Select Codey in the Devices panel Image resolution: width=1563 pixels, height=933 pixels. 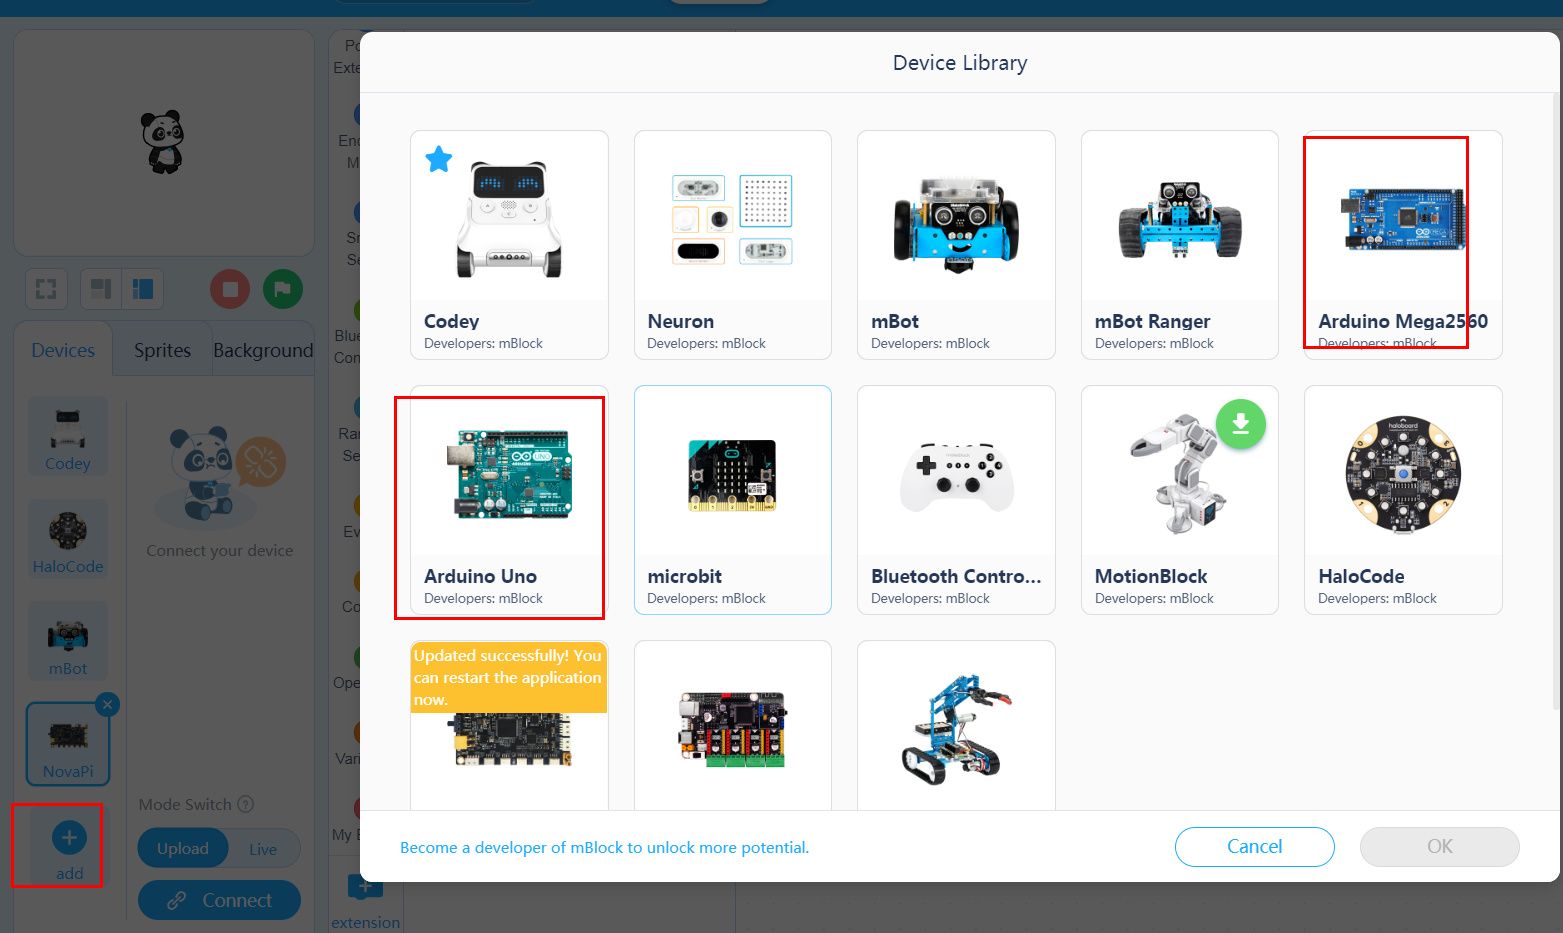(68, 436)
